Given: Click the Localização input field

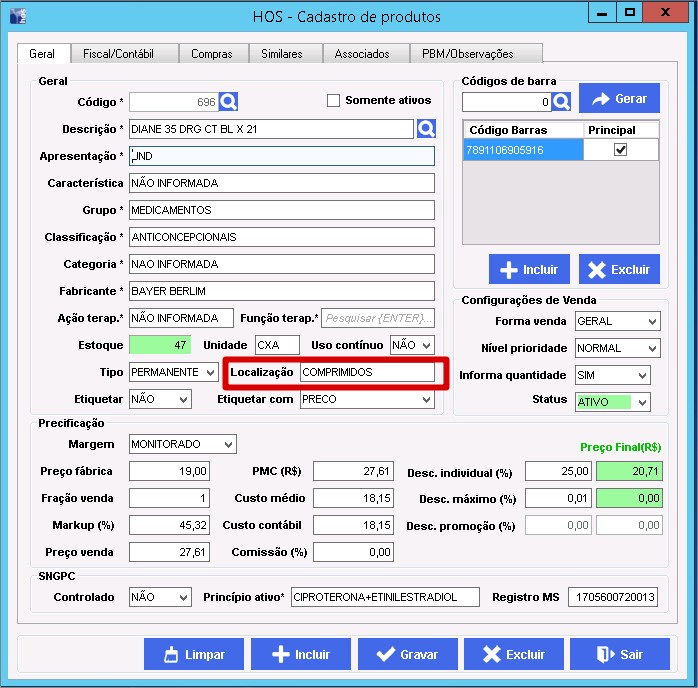Looking at the screenshot, I should 367,372.
